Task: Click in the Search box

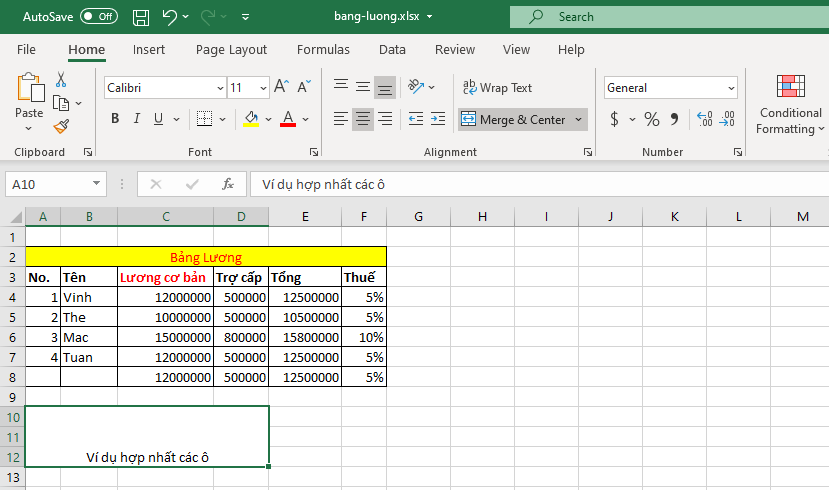Action: click(669, 17)
